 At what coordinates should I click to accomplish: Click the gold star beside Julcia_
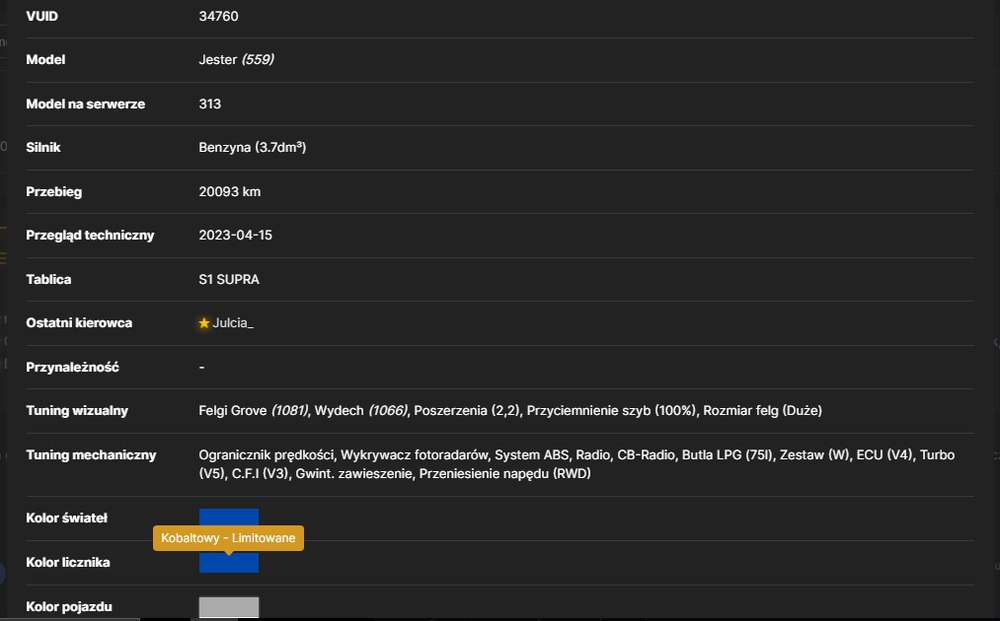204,323
